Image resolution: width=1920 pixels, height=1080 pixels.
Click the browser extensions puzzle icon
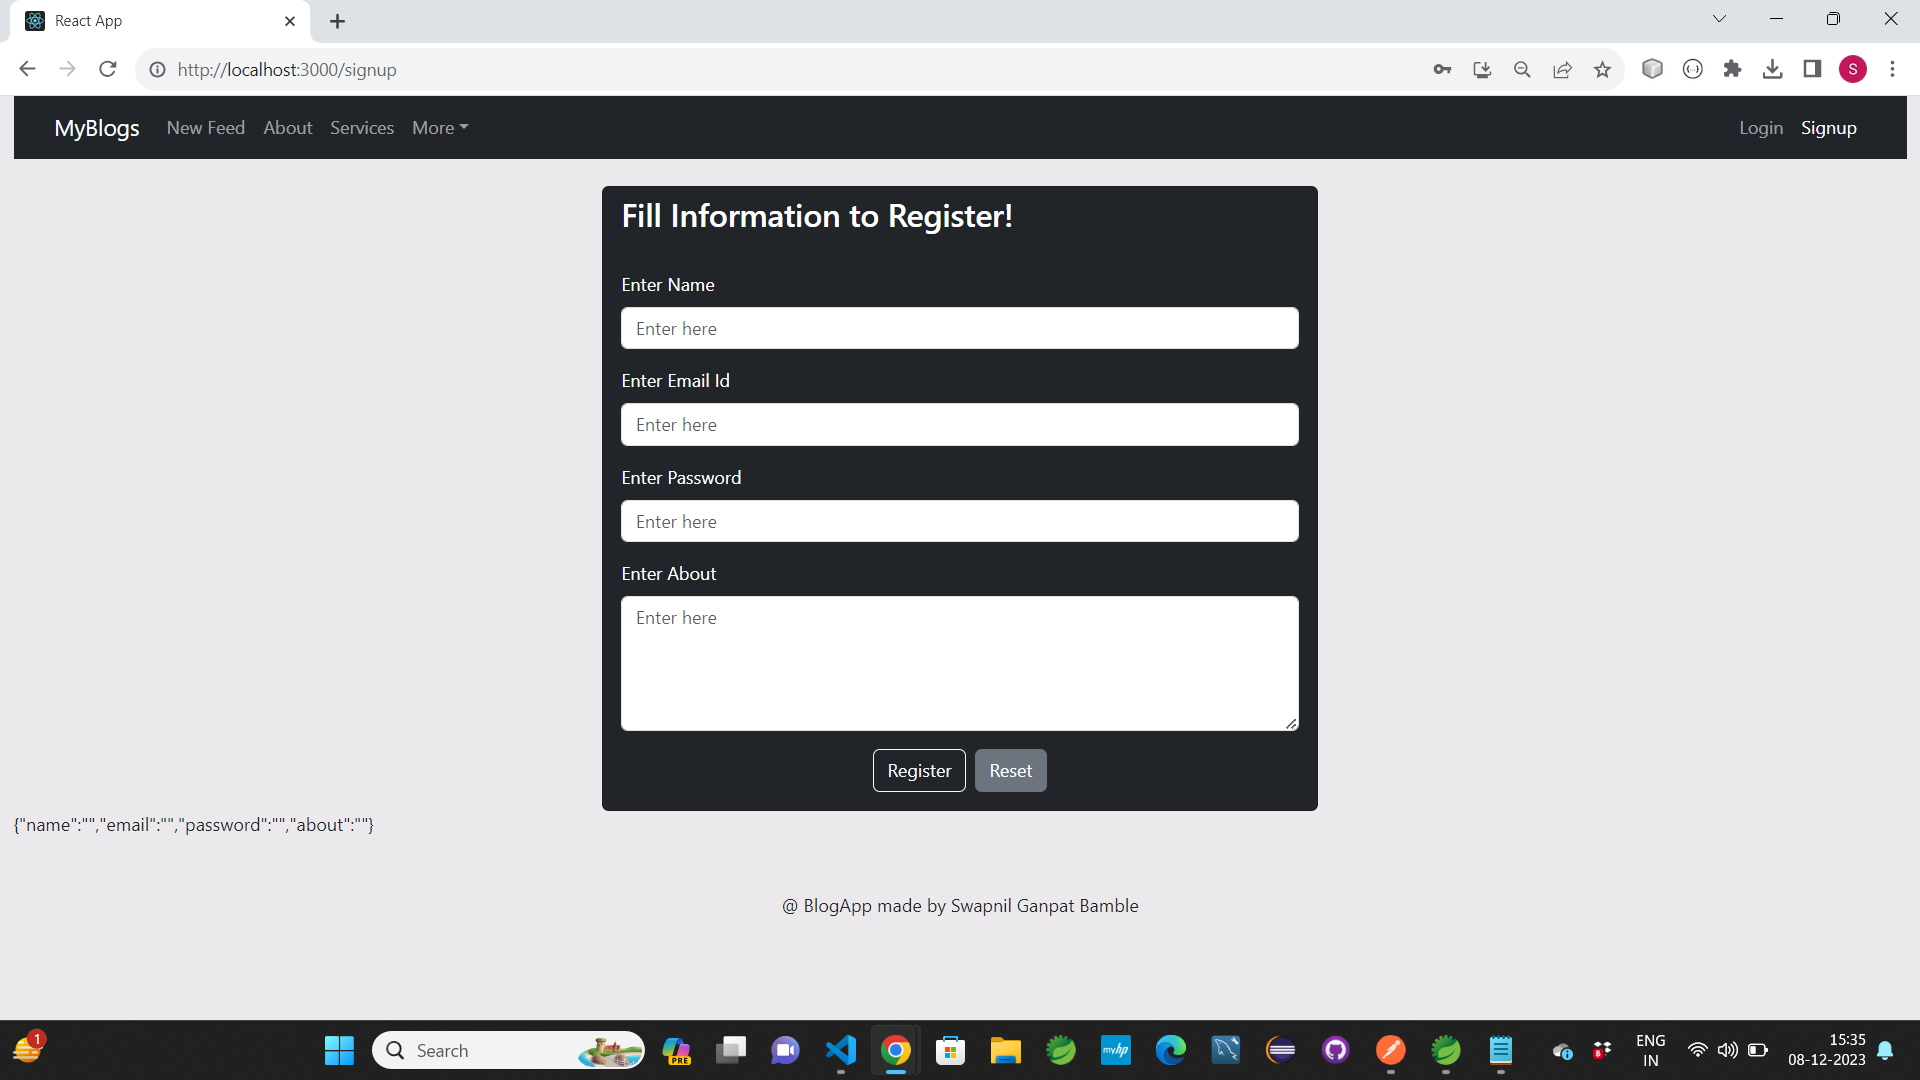pos(1734,69)
